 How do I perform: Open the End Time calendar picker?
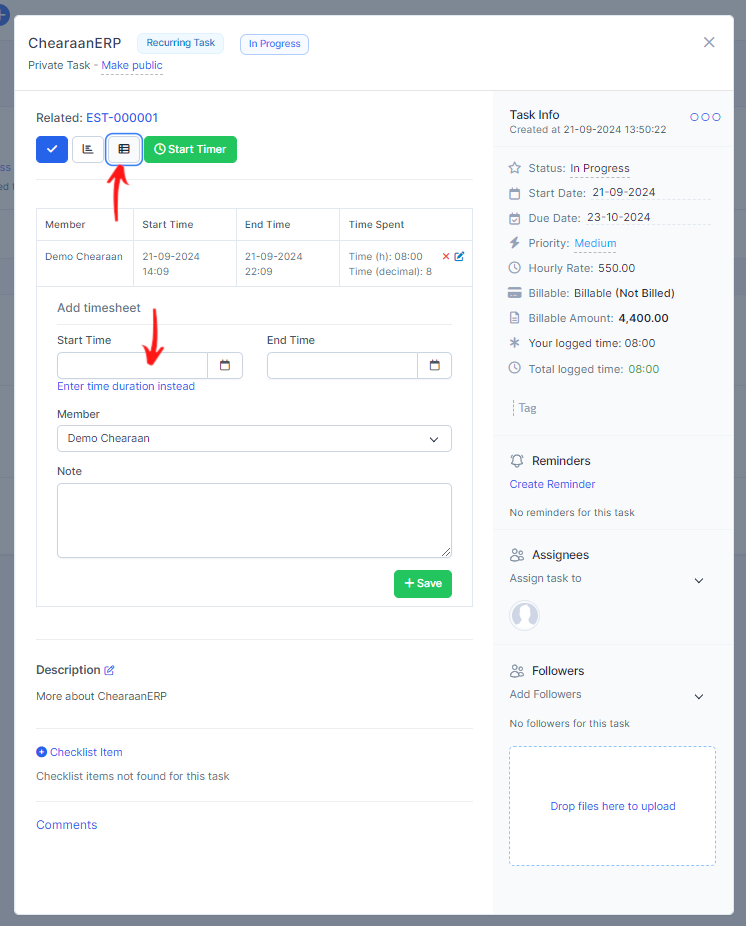click(x=434, y=366)
